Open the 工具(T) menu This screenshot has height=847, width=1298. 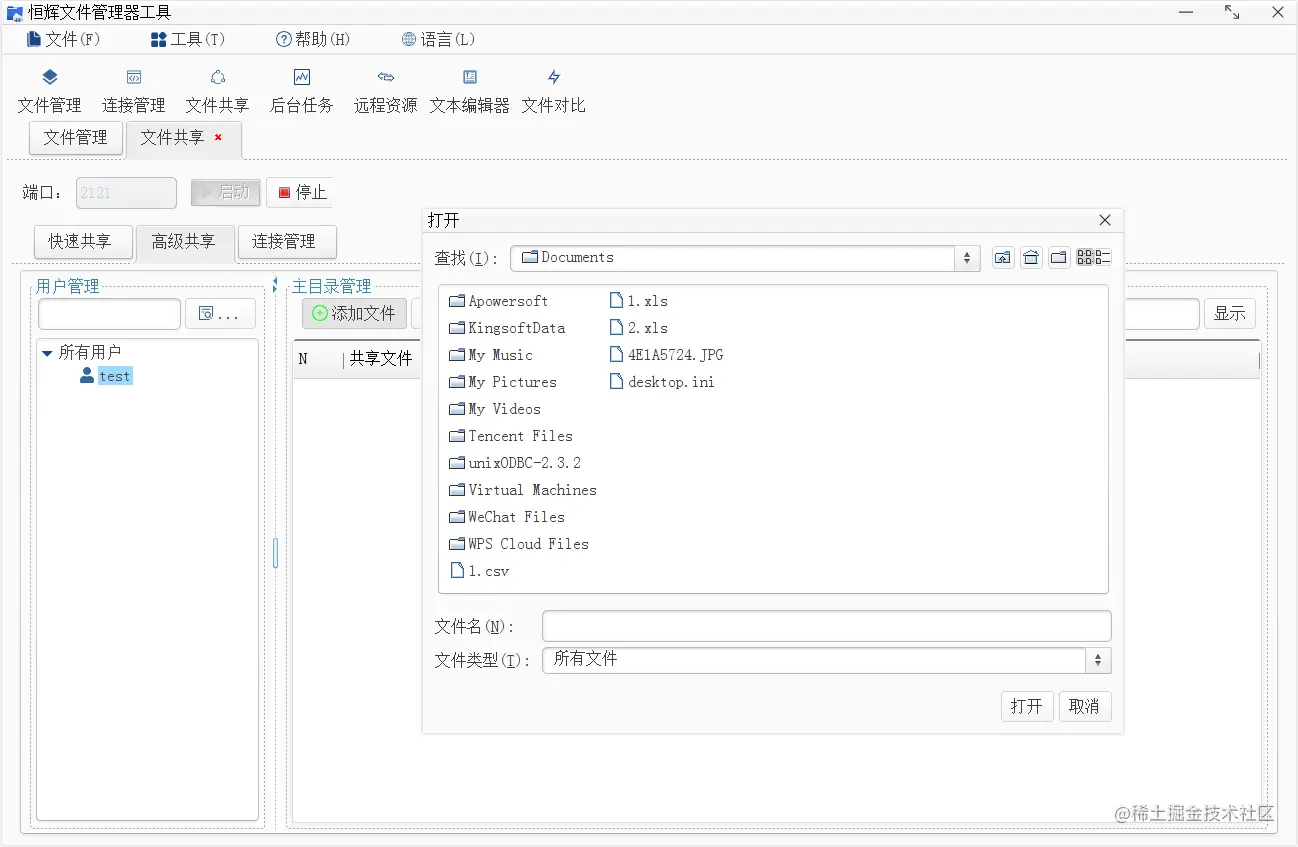[188, 39]
